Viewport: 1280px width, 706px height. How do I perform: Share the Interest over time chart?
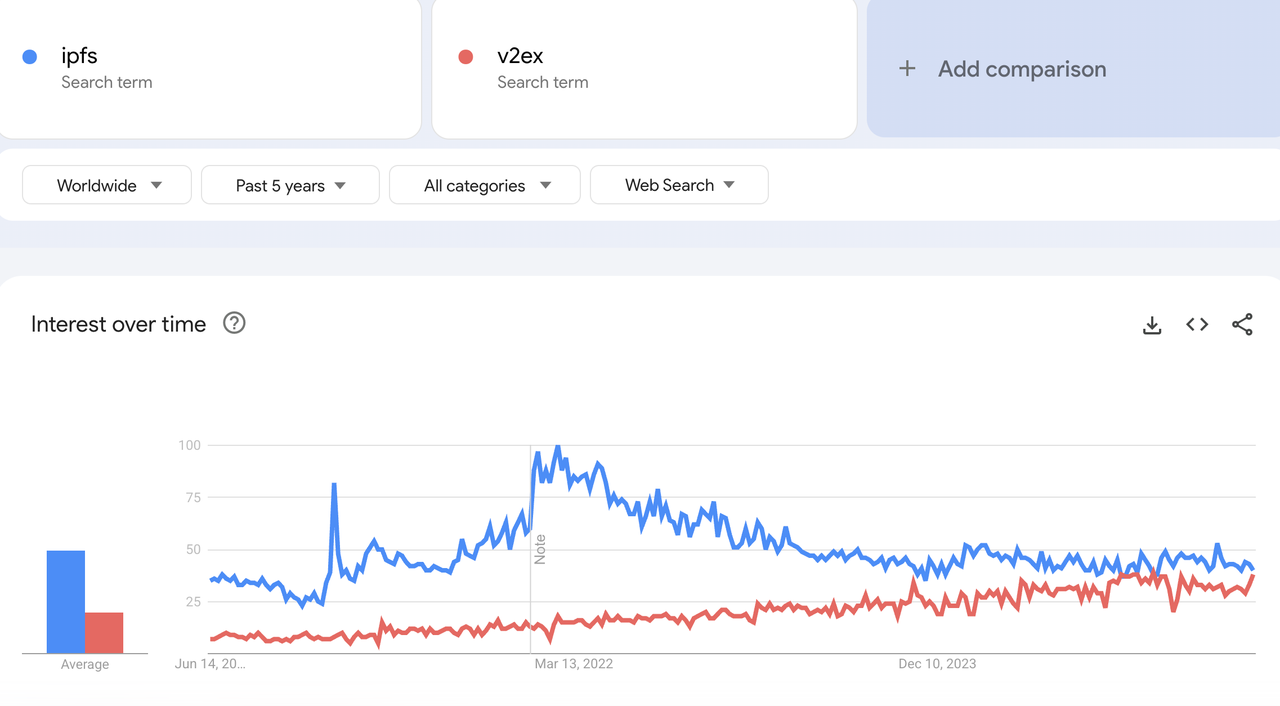pyautogui.click(x=1242, y=325)
